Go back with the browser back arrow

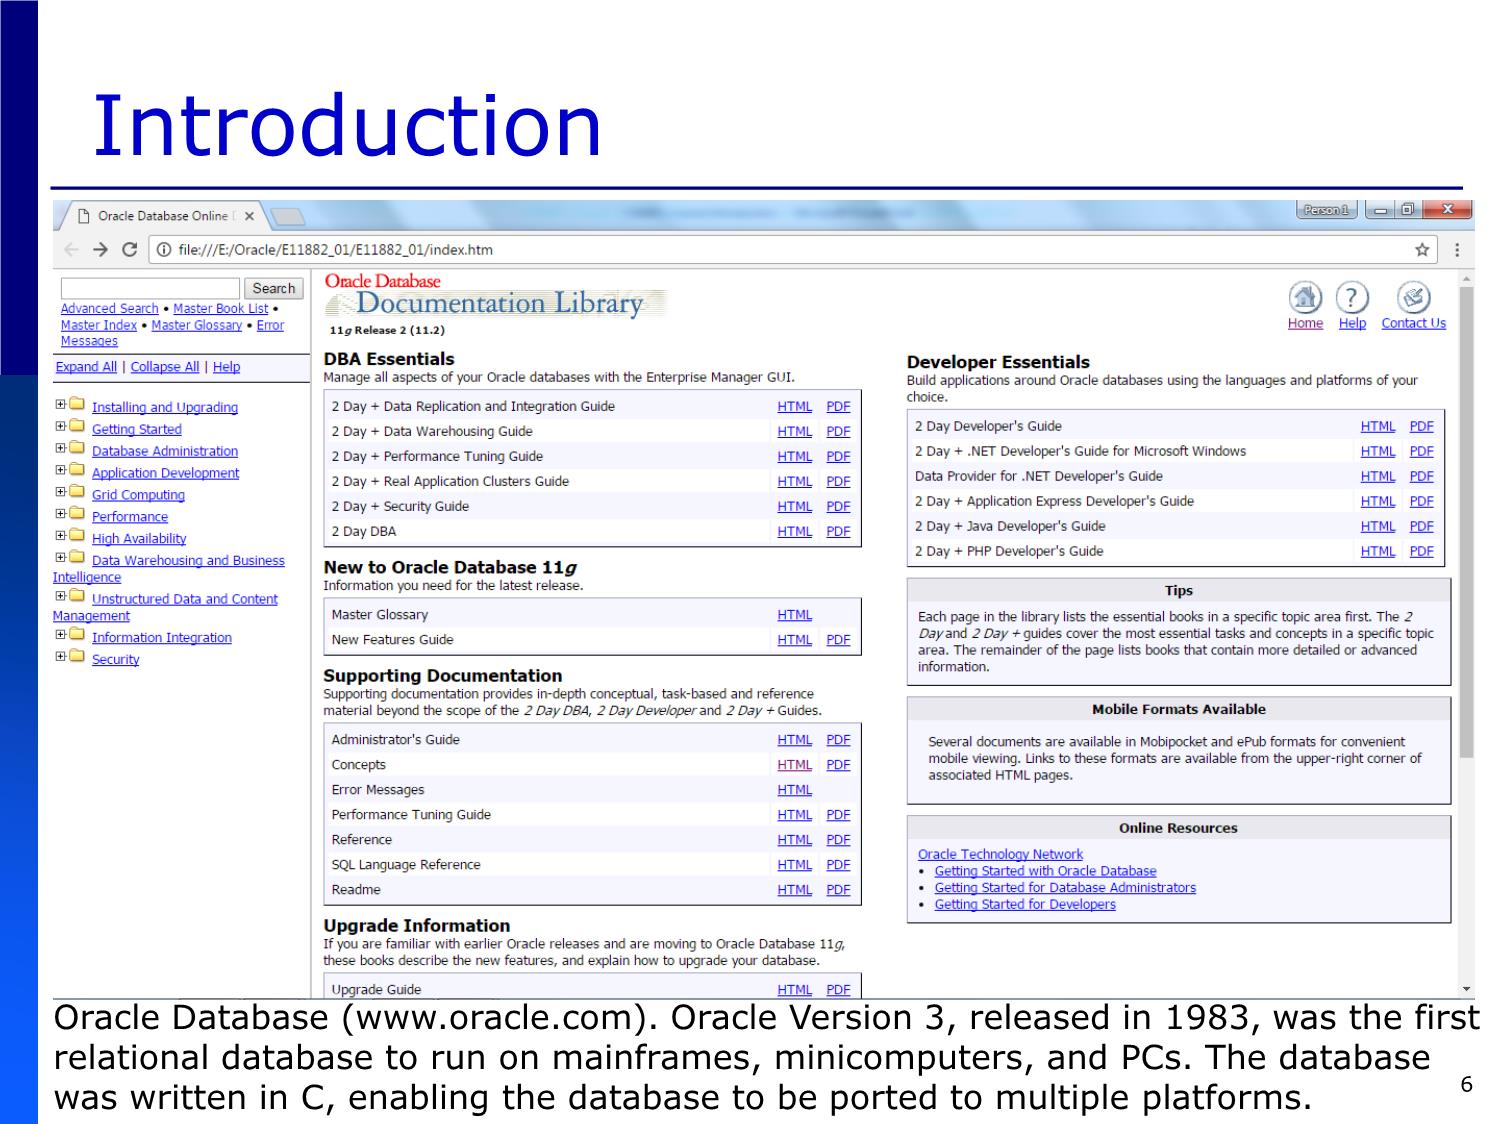click(70, 250)
